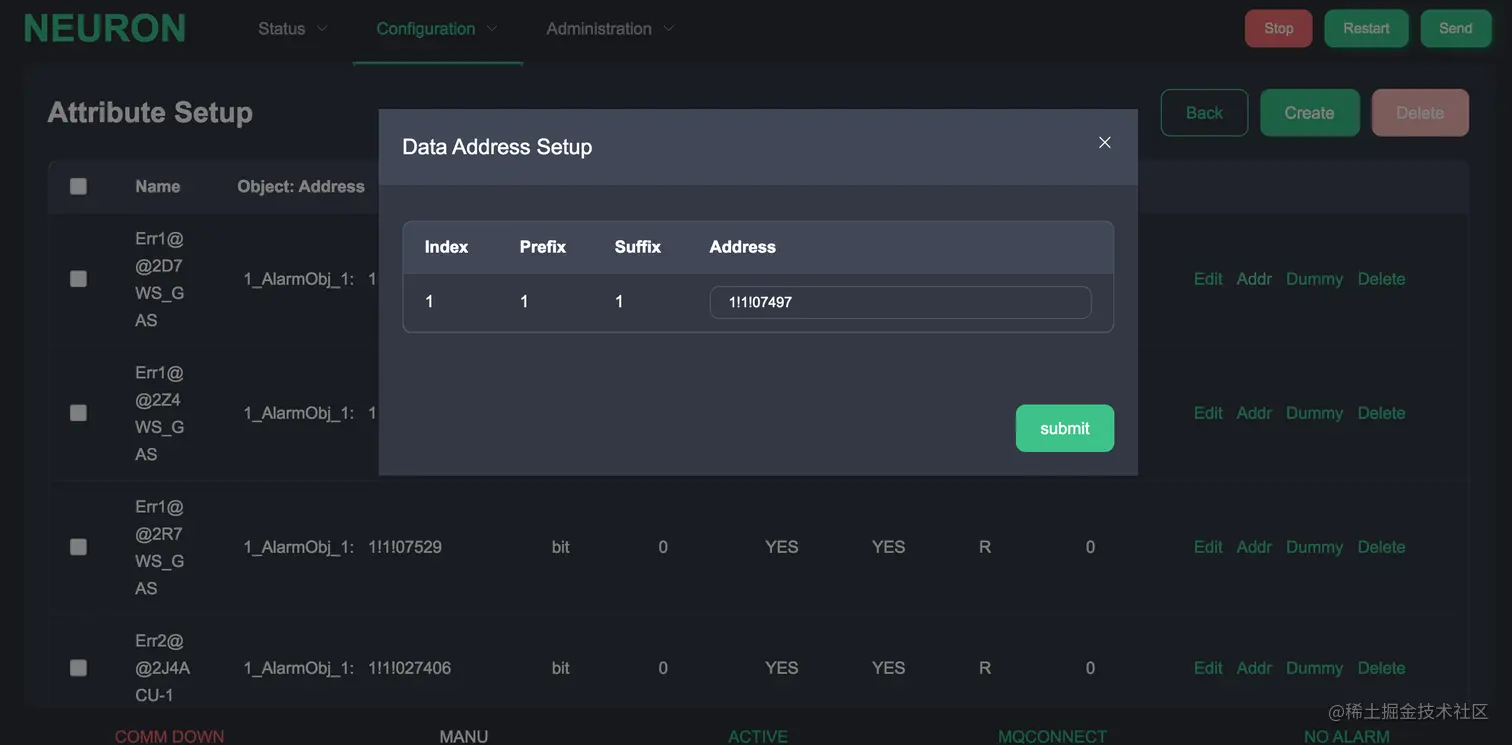The width and height of the screenshot is (1512, 745).
Task: Focus the Address input field
Action: click(x=900, y=302)
